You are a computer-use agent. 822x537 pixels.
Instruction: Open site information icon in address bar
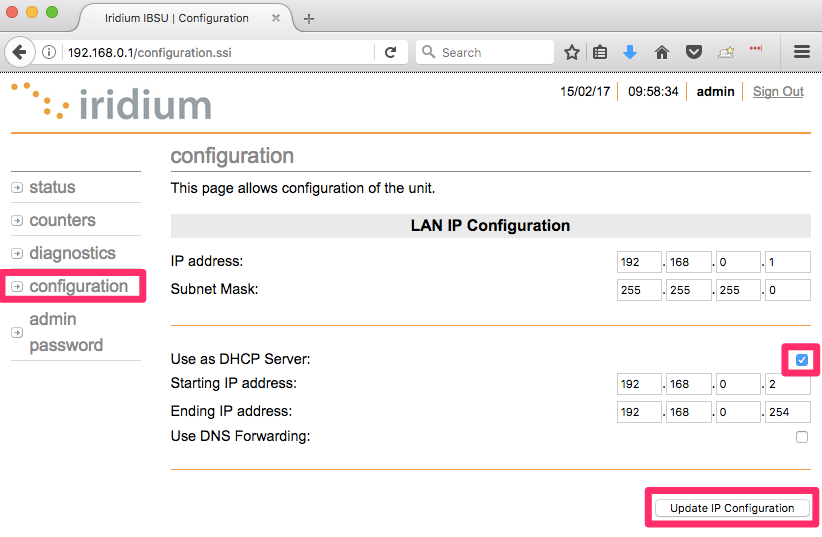click(49, 52)
